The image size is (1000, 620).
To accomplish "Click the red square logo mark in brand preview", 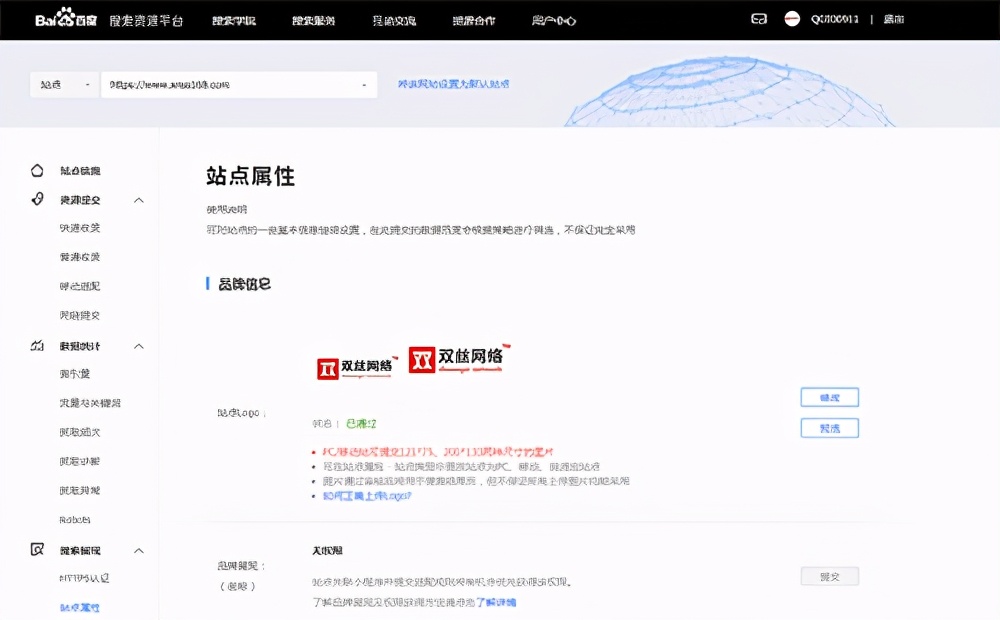I will (x=422, y=361).
